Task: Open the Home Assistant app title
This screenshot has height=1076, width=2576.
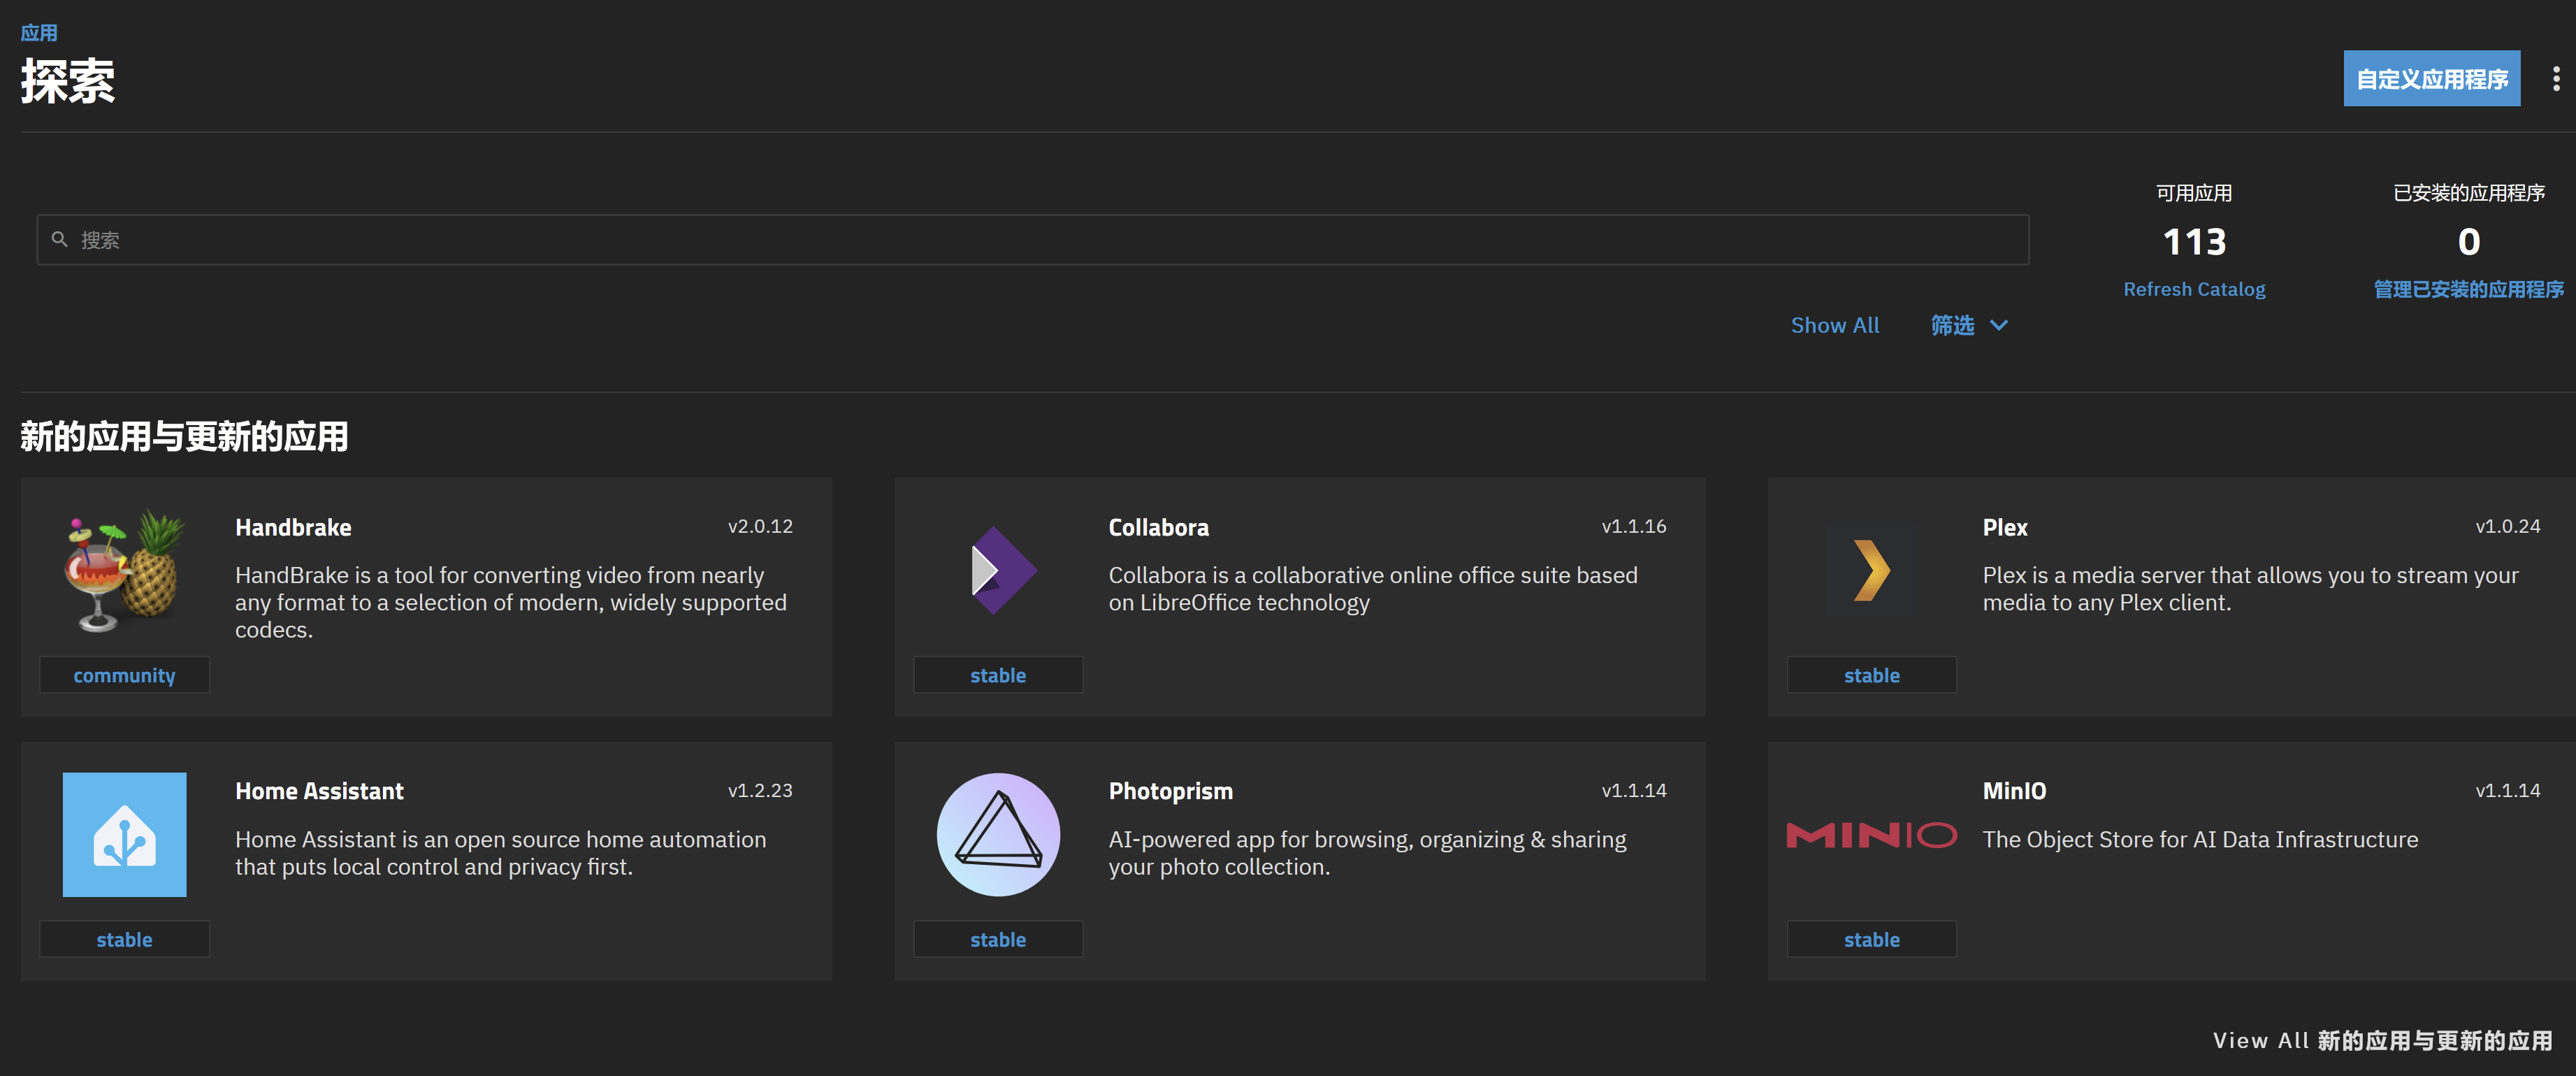Action: (319, 790)
